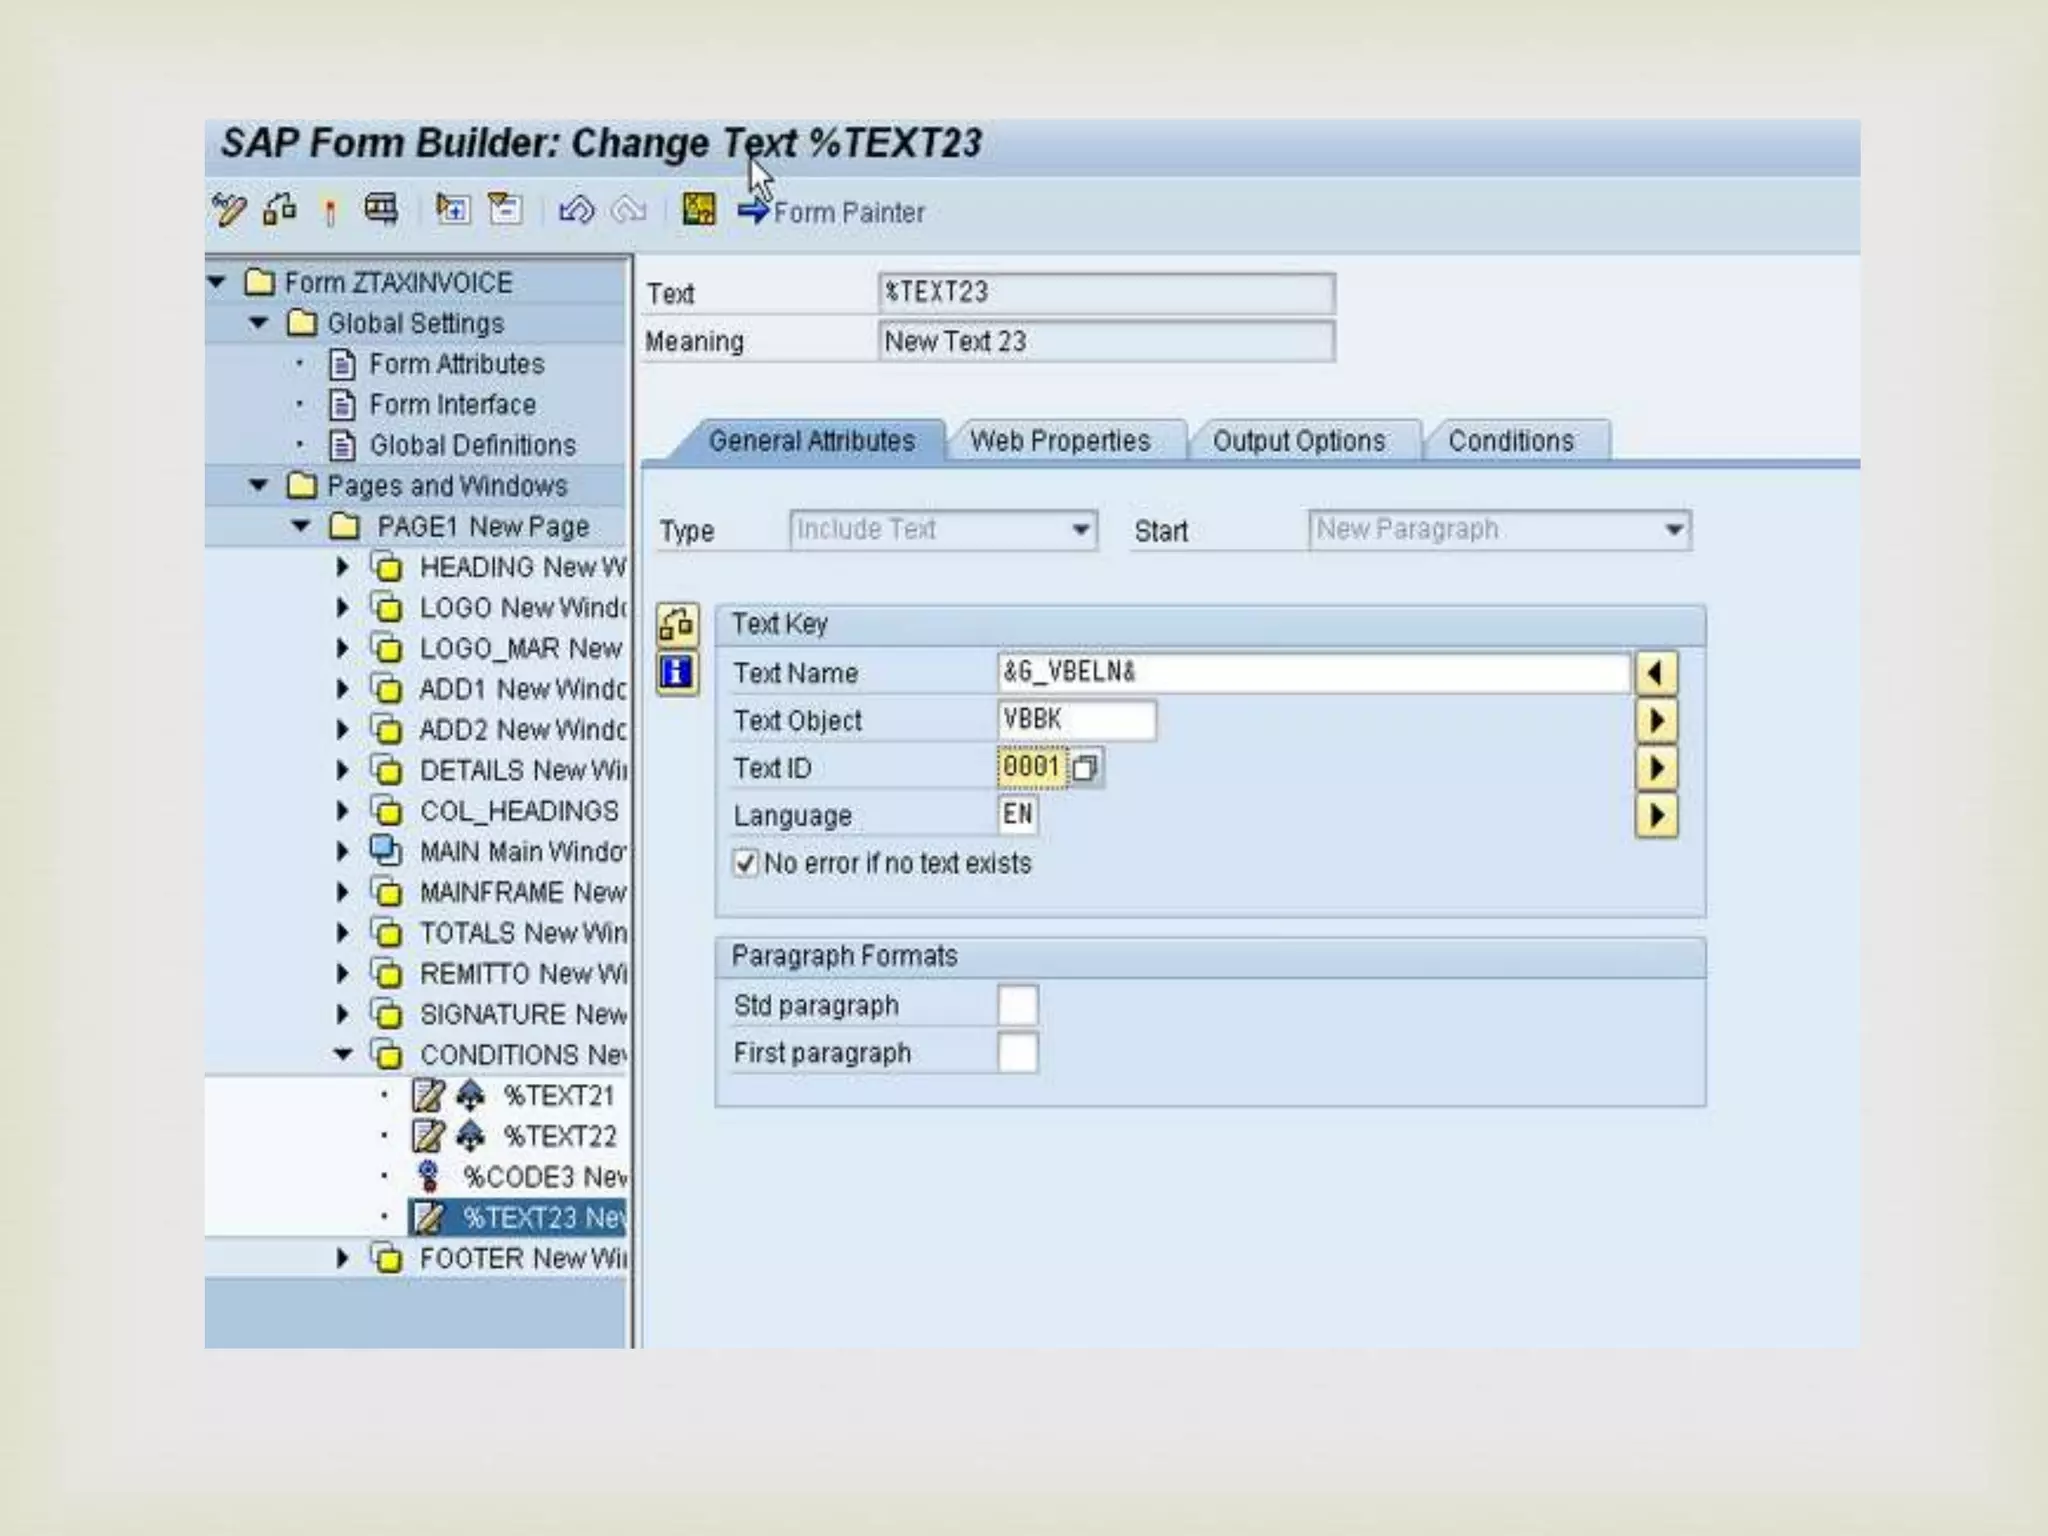Click the Check form icon in toolbar

coord(280,210)
